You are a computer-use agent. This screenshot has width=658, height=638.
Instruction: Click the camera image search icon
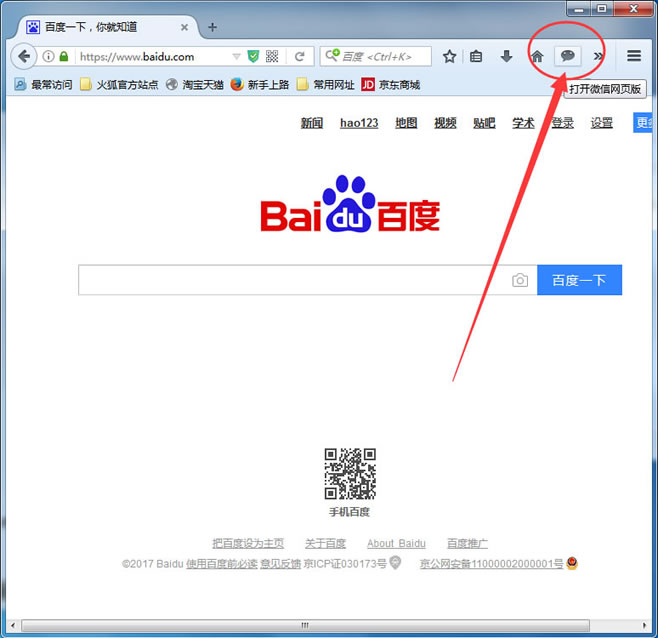click(520, 280)
